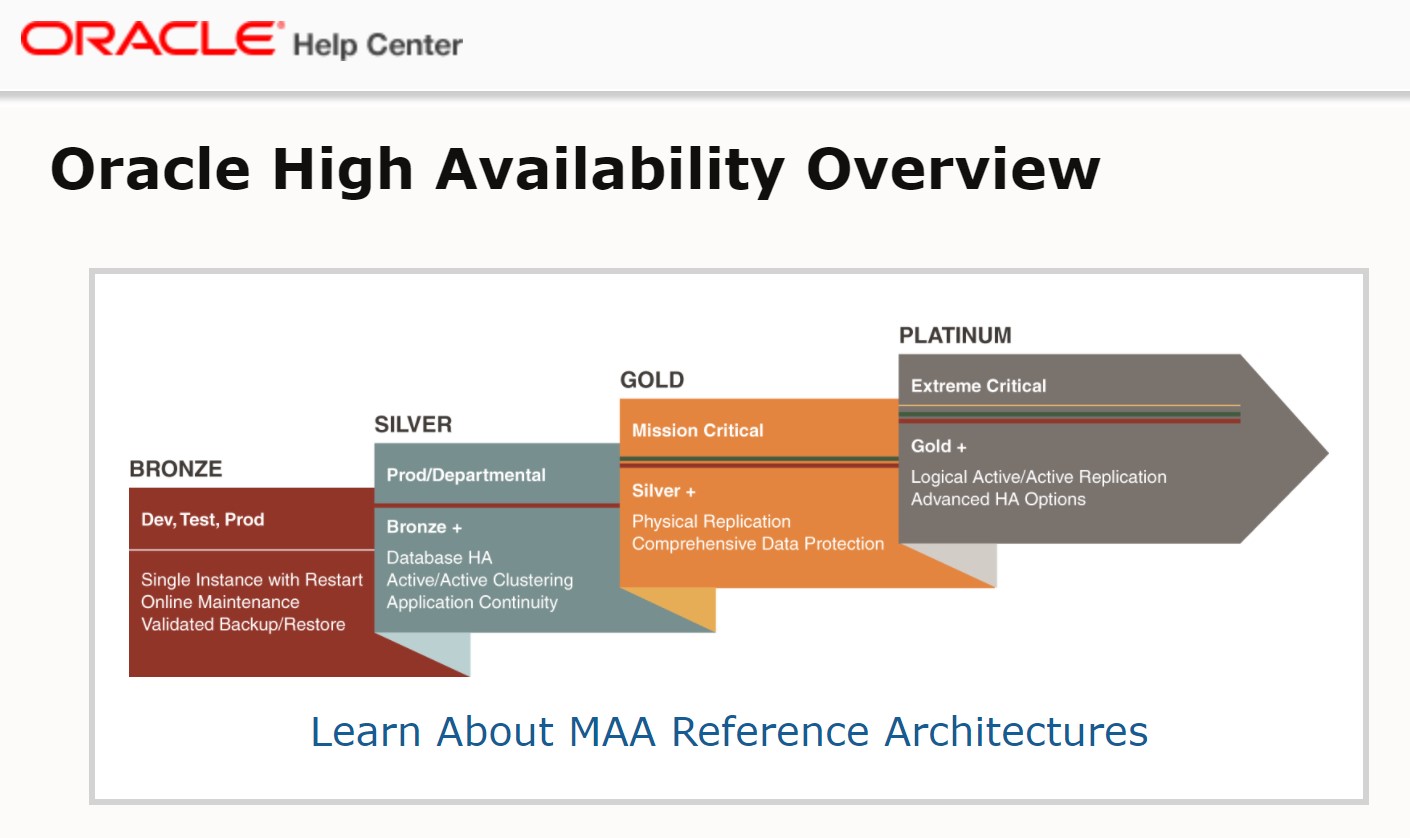Click Application Continuity text
This screenshot has height=838, width=1410.
(472, 602)
